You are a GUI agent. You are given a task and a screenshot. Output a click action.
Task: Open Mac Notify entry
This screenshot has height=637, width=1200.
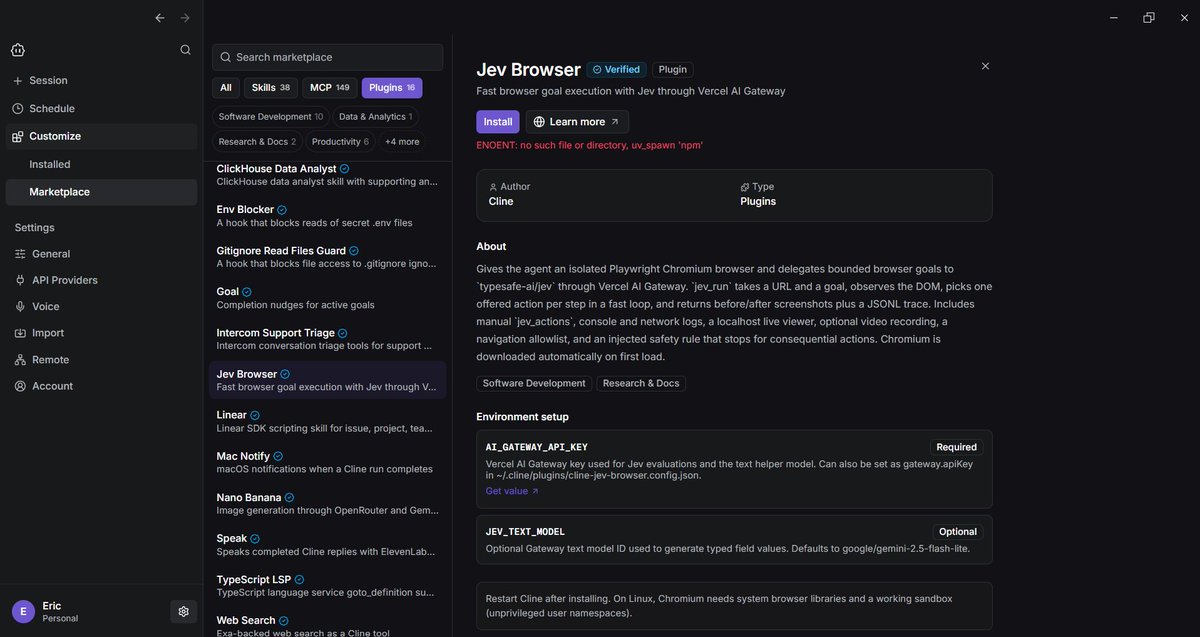click(328, 462)
